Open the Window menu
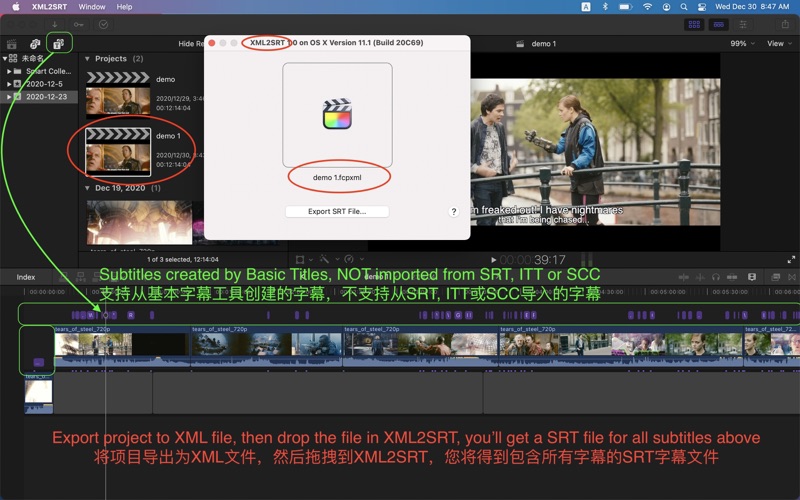 tap(92, 7)
